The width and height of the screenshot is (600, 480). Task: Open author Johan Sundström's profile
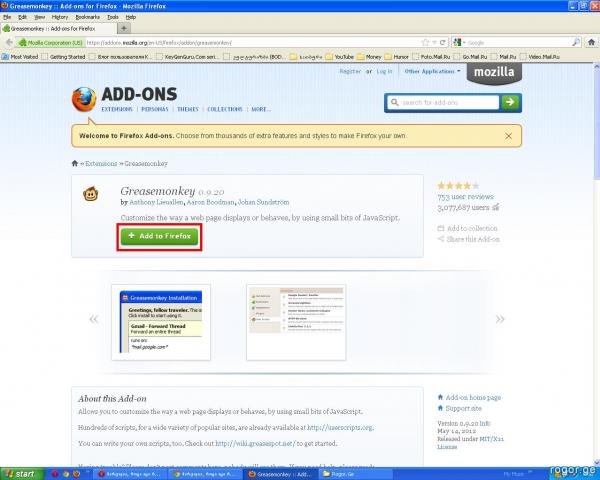click(264, 202)
